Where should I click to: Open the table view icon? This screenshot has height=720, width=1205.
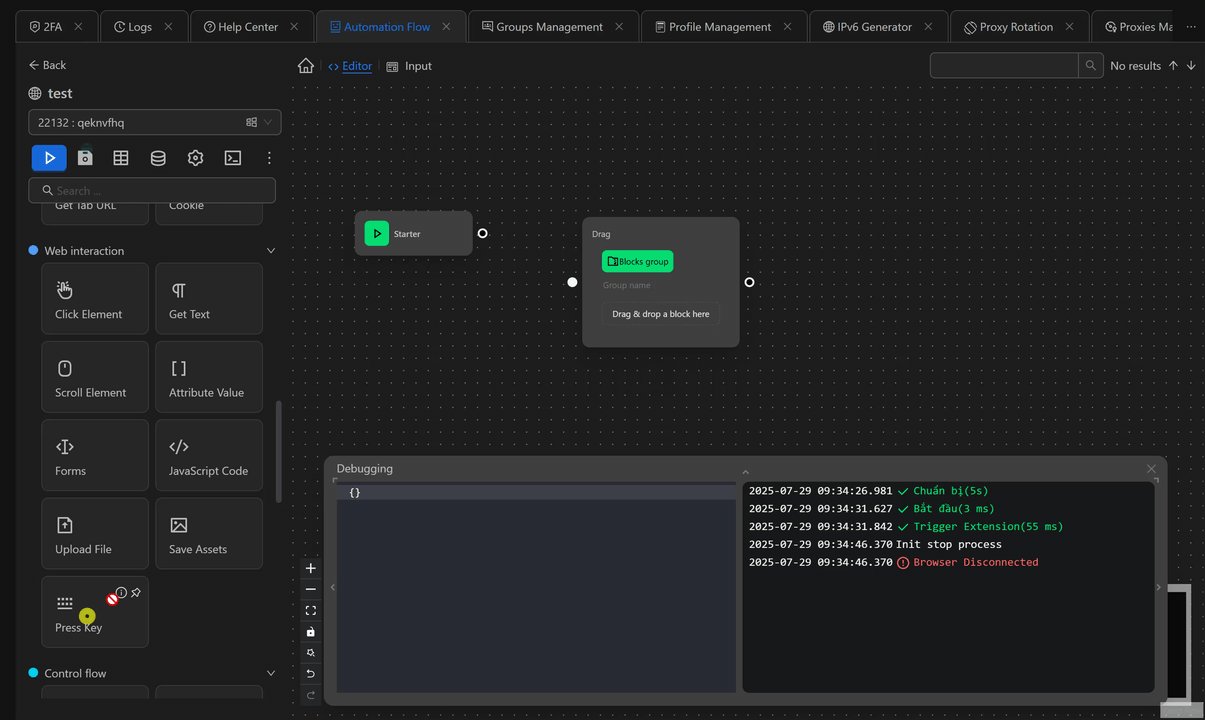[x=121, y=158]
